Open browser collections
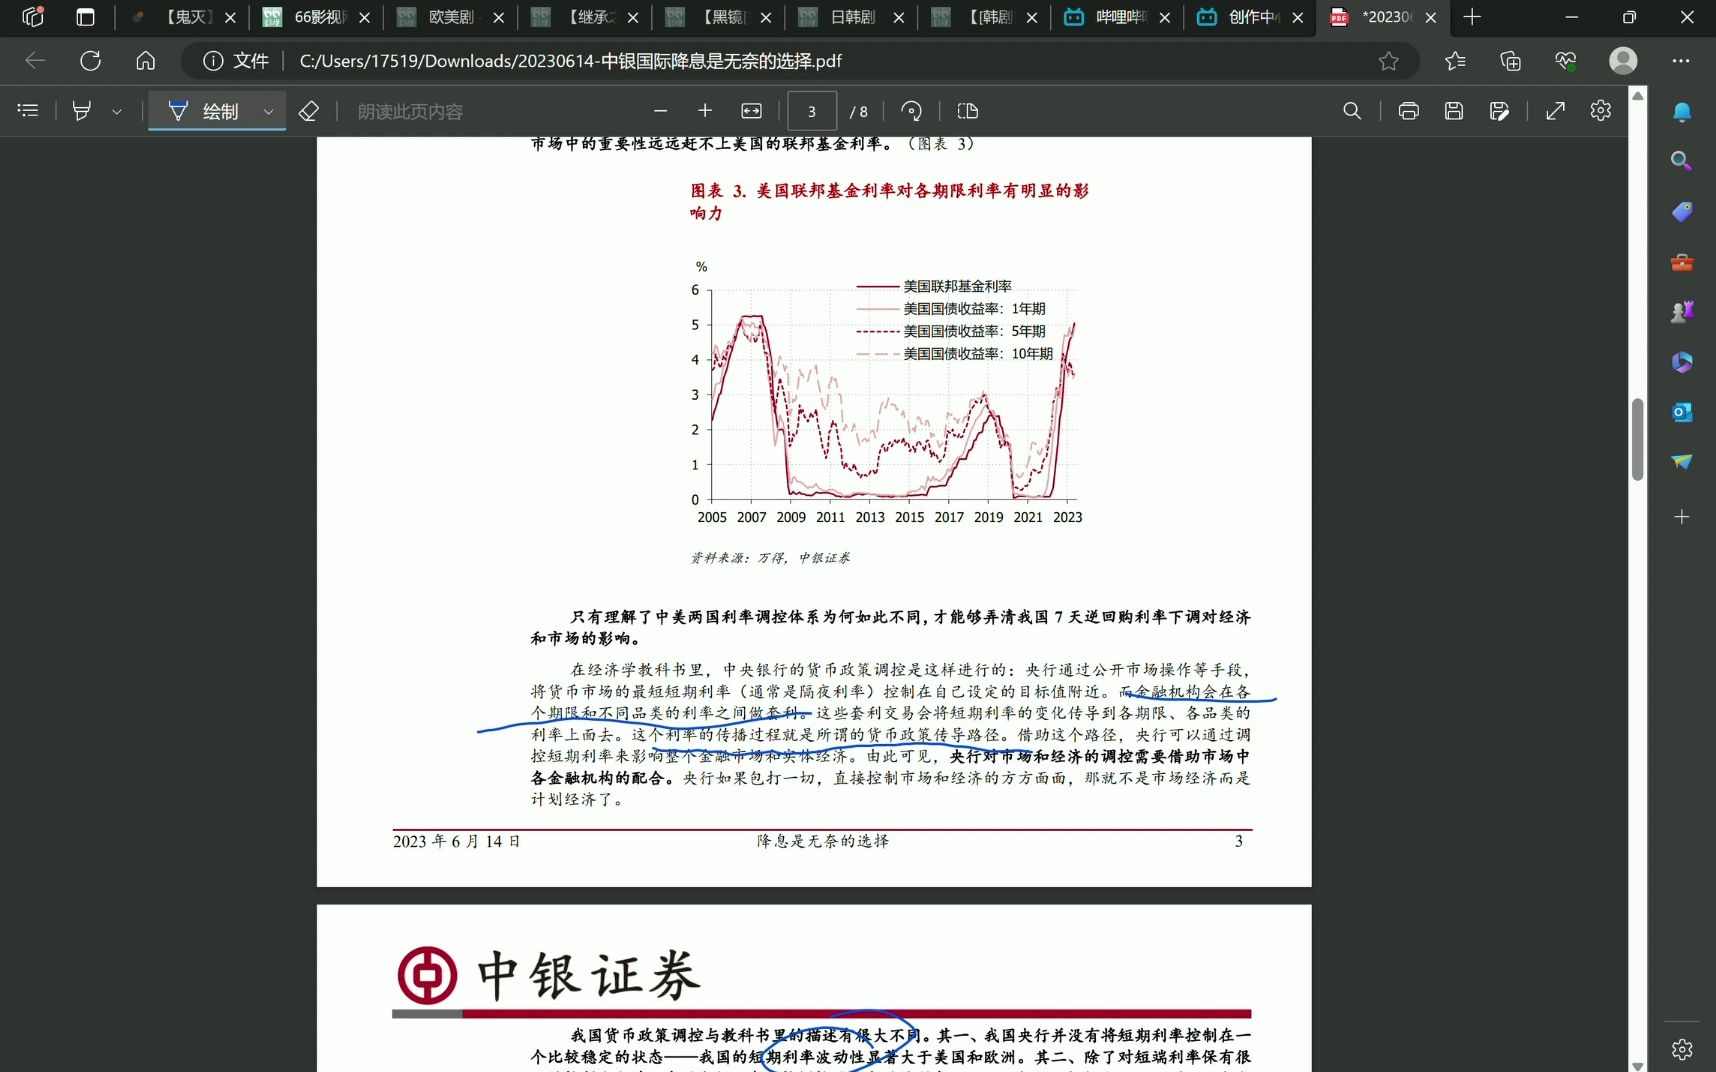Screen dimensions: 1716x1072 pos(1510,61)
